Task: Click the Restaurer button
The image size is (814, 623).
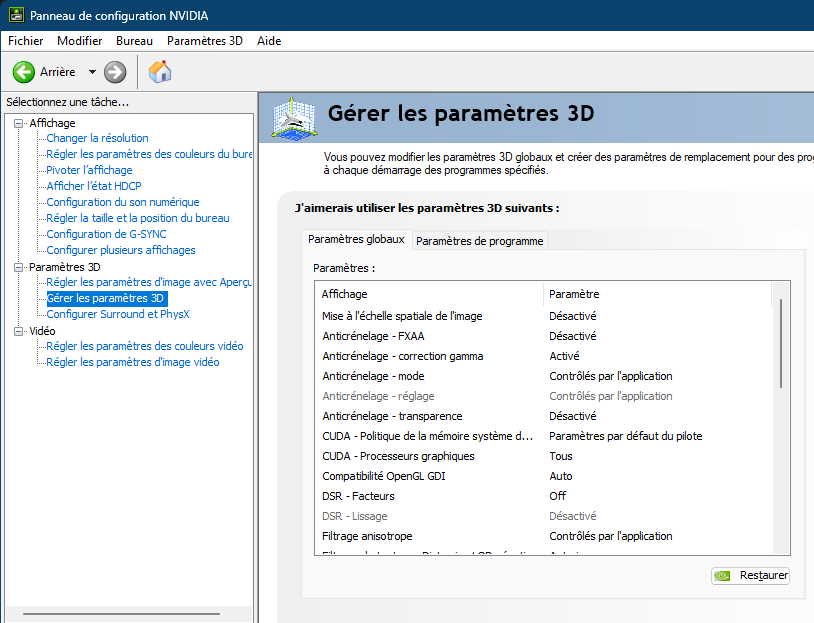Action: [x=751, y=576]
